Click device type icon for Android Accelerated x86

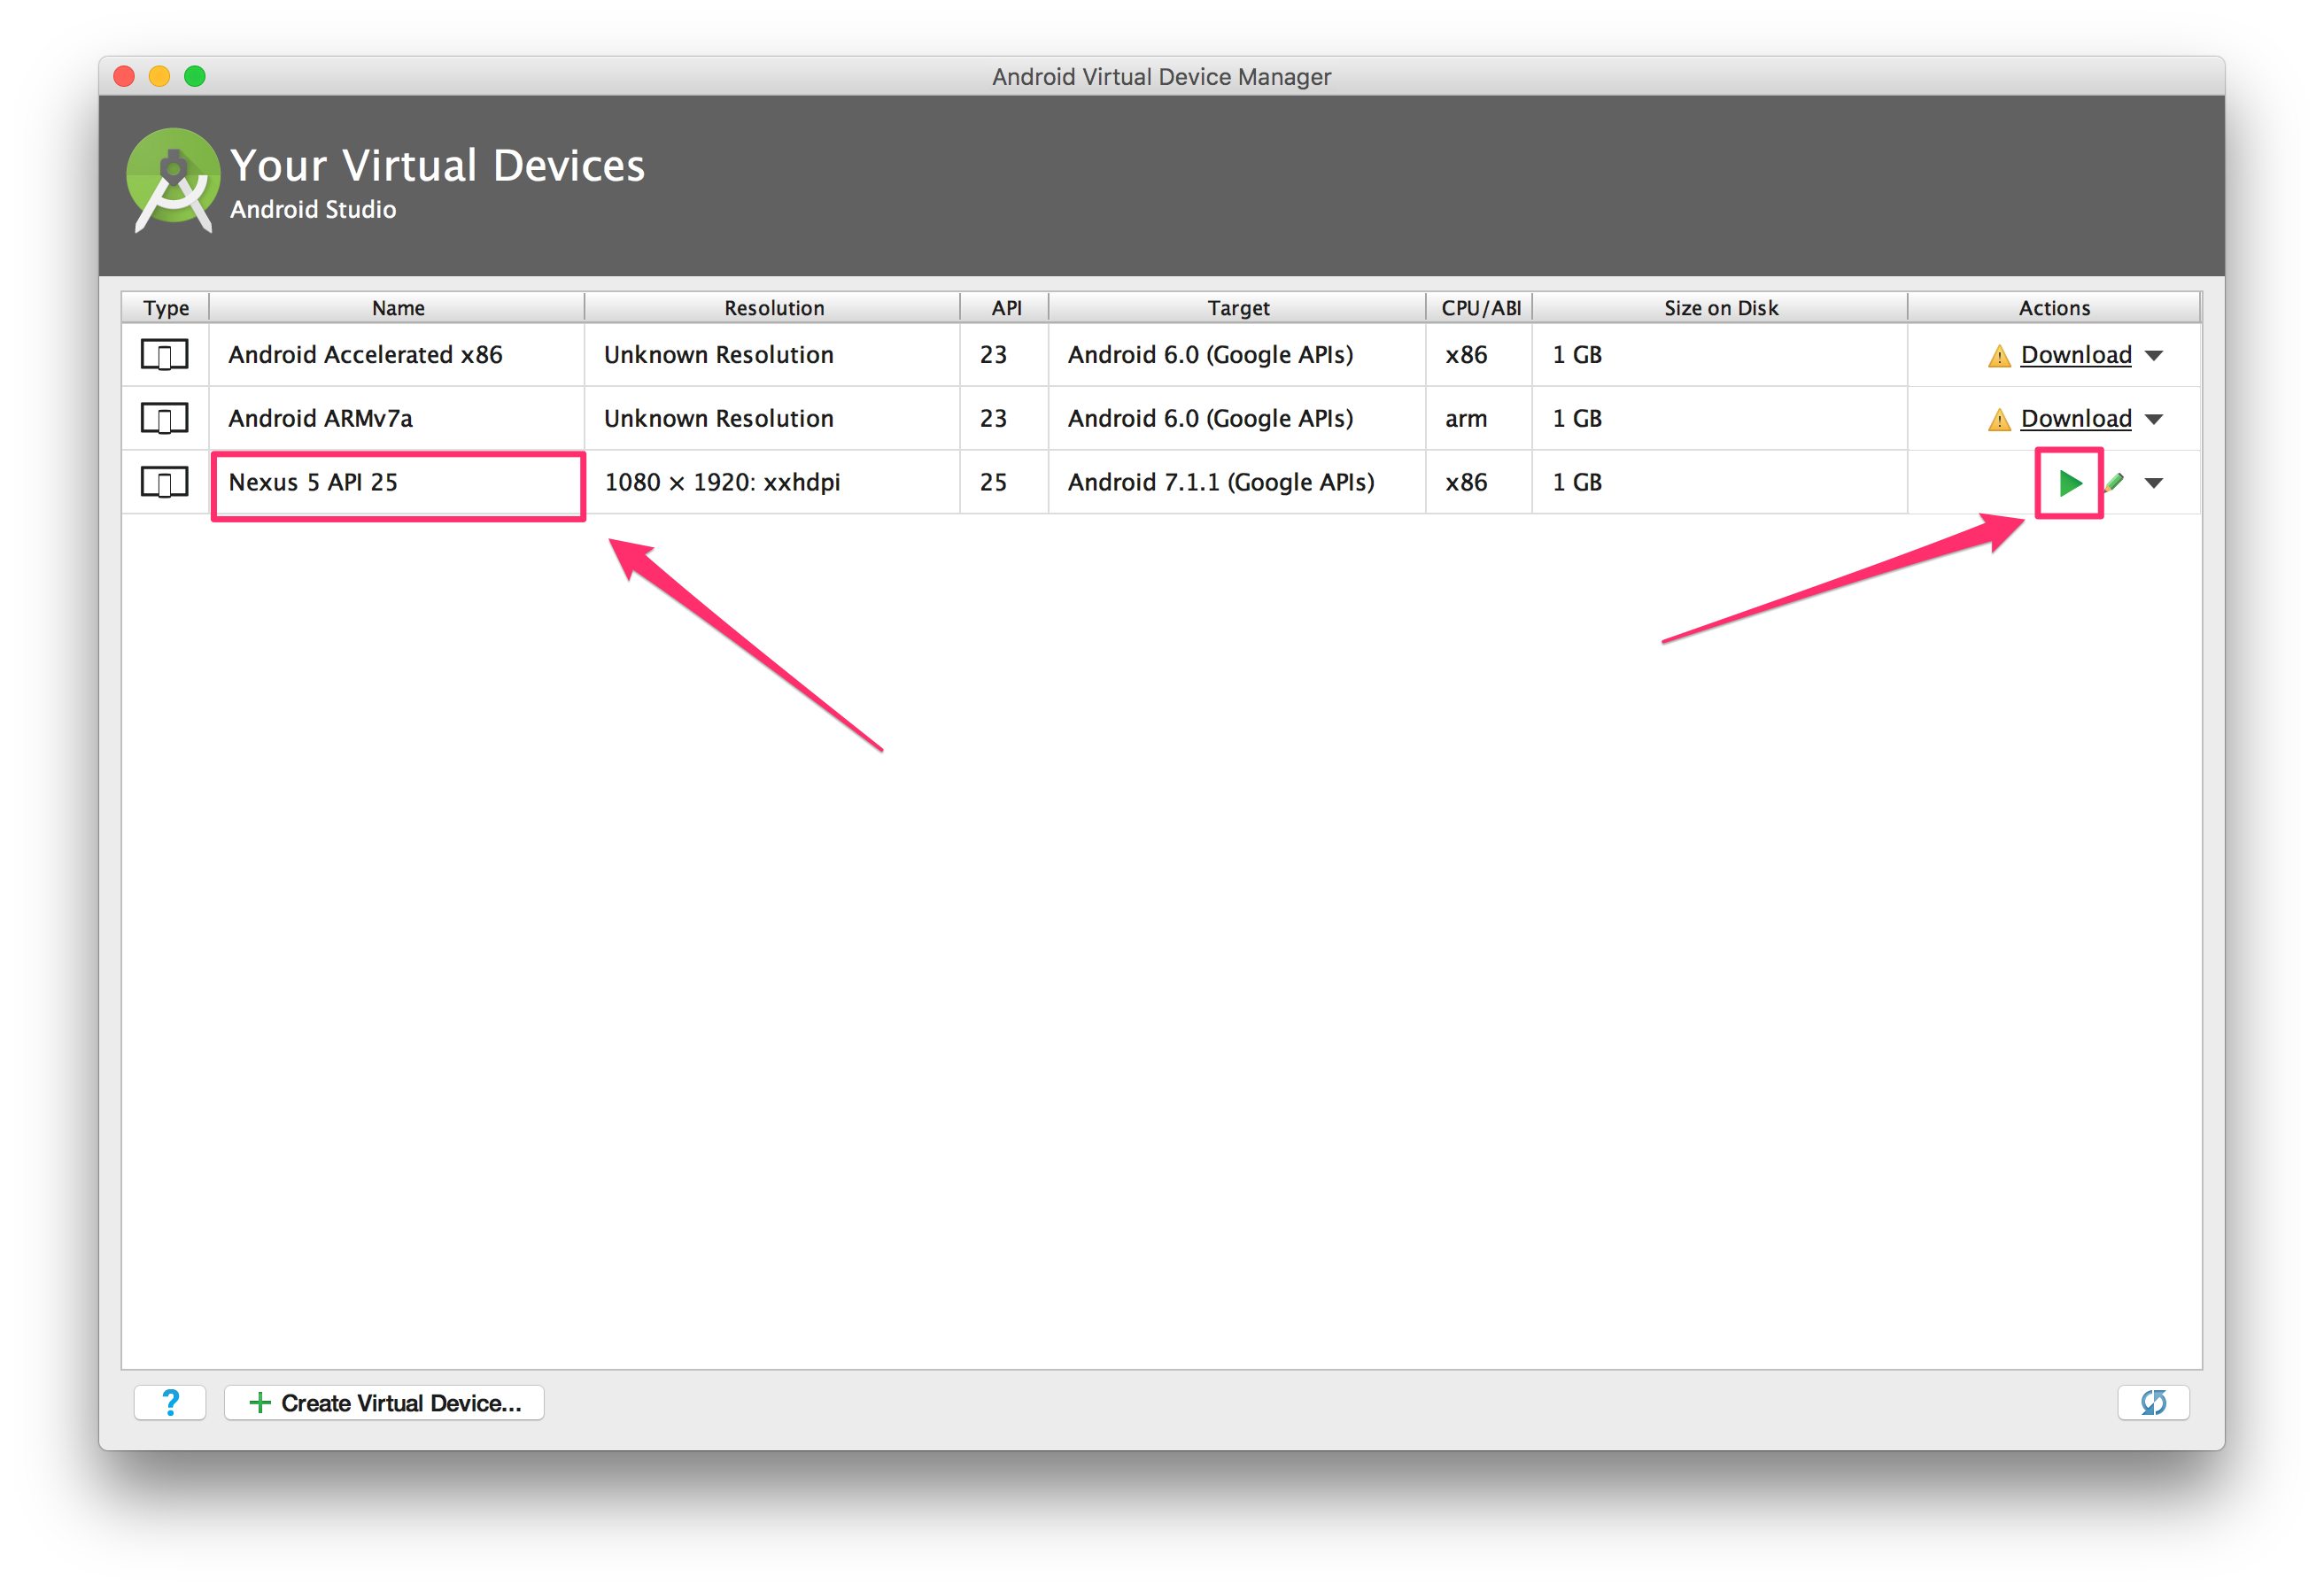pos(166,354)
